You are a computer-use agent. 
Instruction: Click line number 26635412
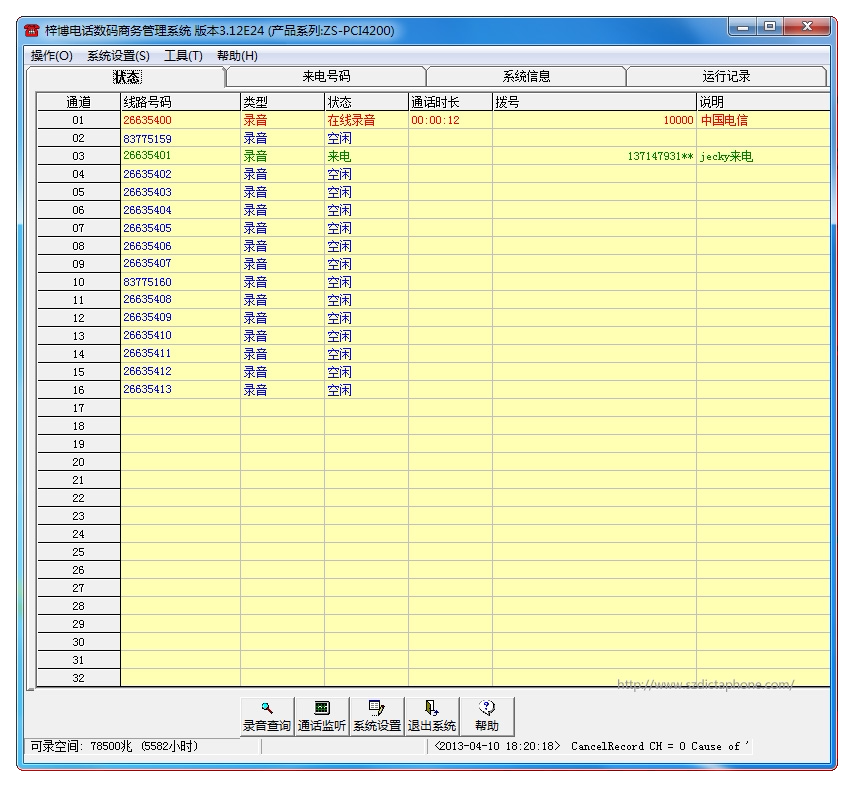[x=147, y=371]
